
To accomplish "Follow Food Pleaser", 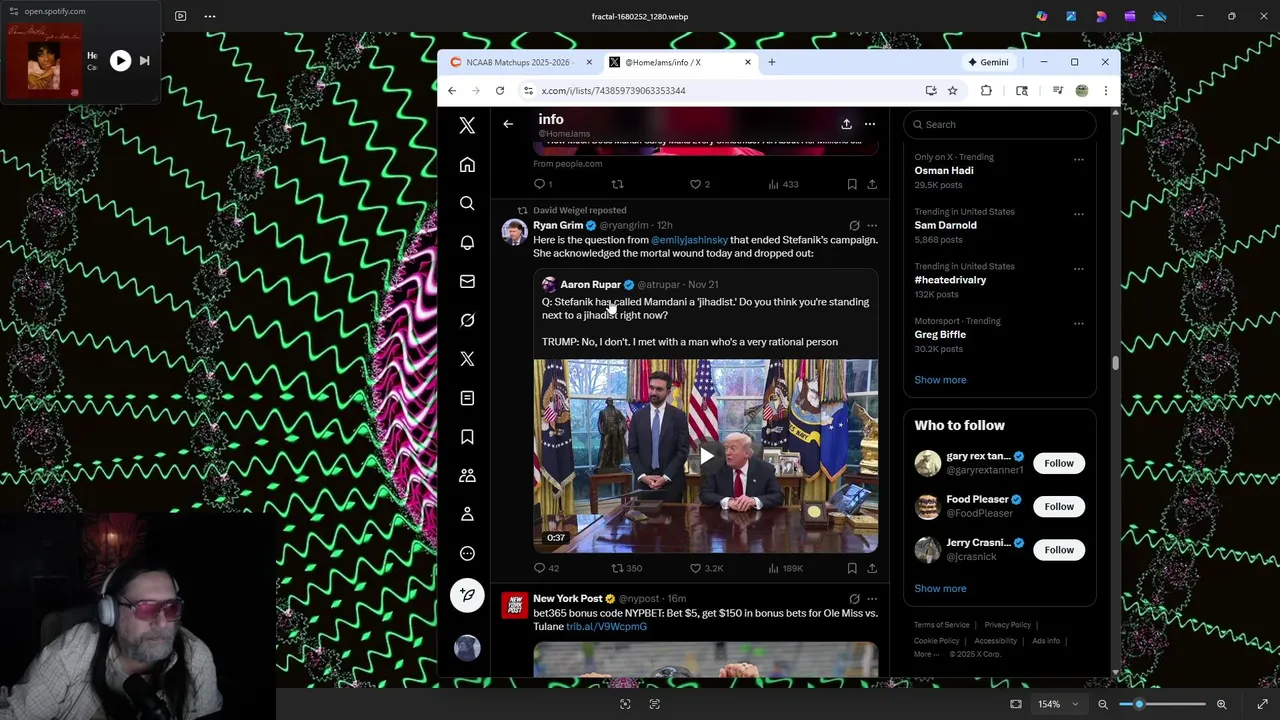I will click(1059, 506).
